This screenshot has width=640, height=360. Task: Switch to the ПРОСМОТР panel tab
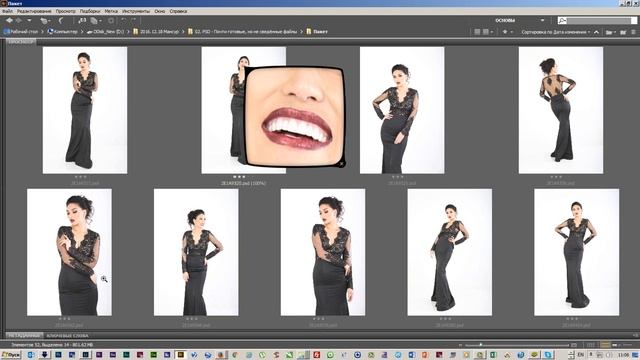point(21,42)
